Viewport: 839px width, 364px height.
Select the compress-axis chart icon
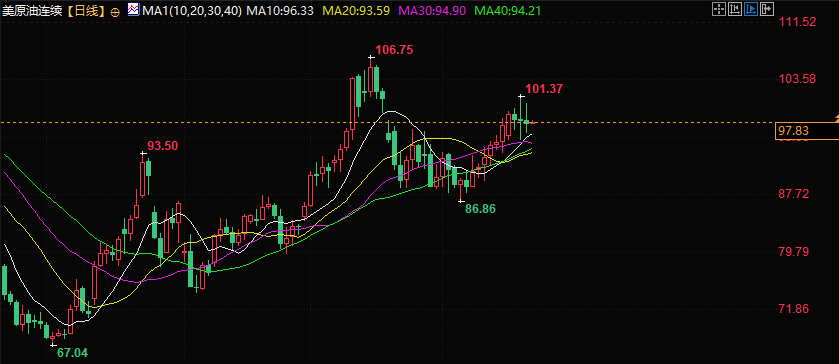coord(735,9)
